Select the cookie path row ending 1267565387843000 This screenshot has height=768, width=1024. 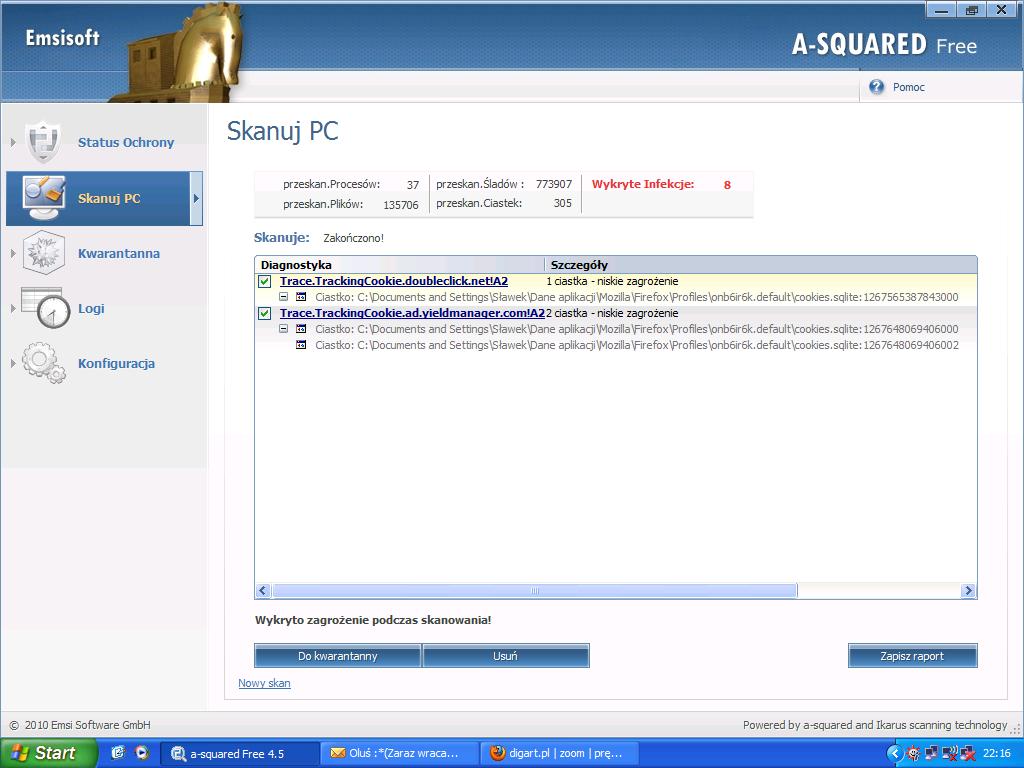pyautogui.click(x=637, y=297)
